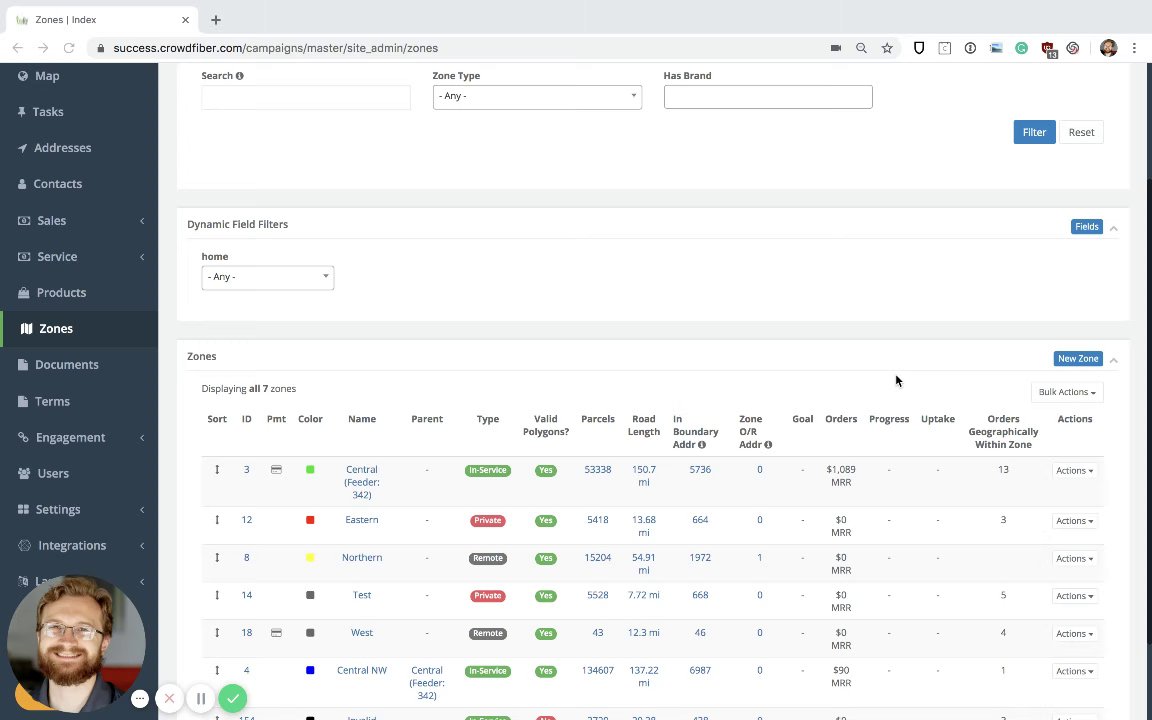Expand the Service submenu
This screenshot has height=720, width=1152.
(x=79, y=256)
